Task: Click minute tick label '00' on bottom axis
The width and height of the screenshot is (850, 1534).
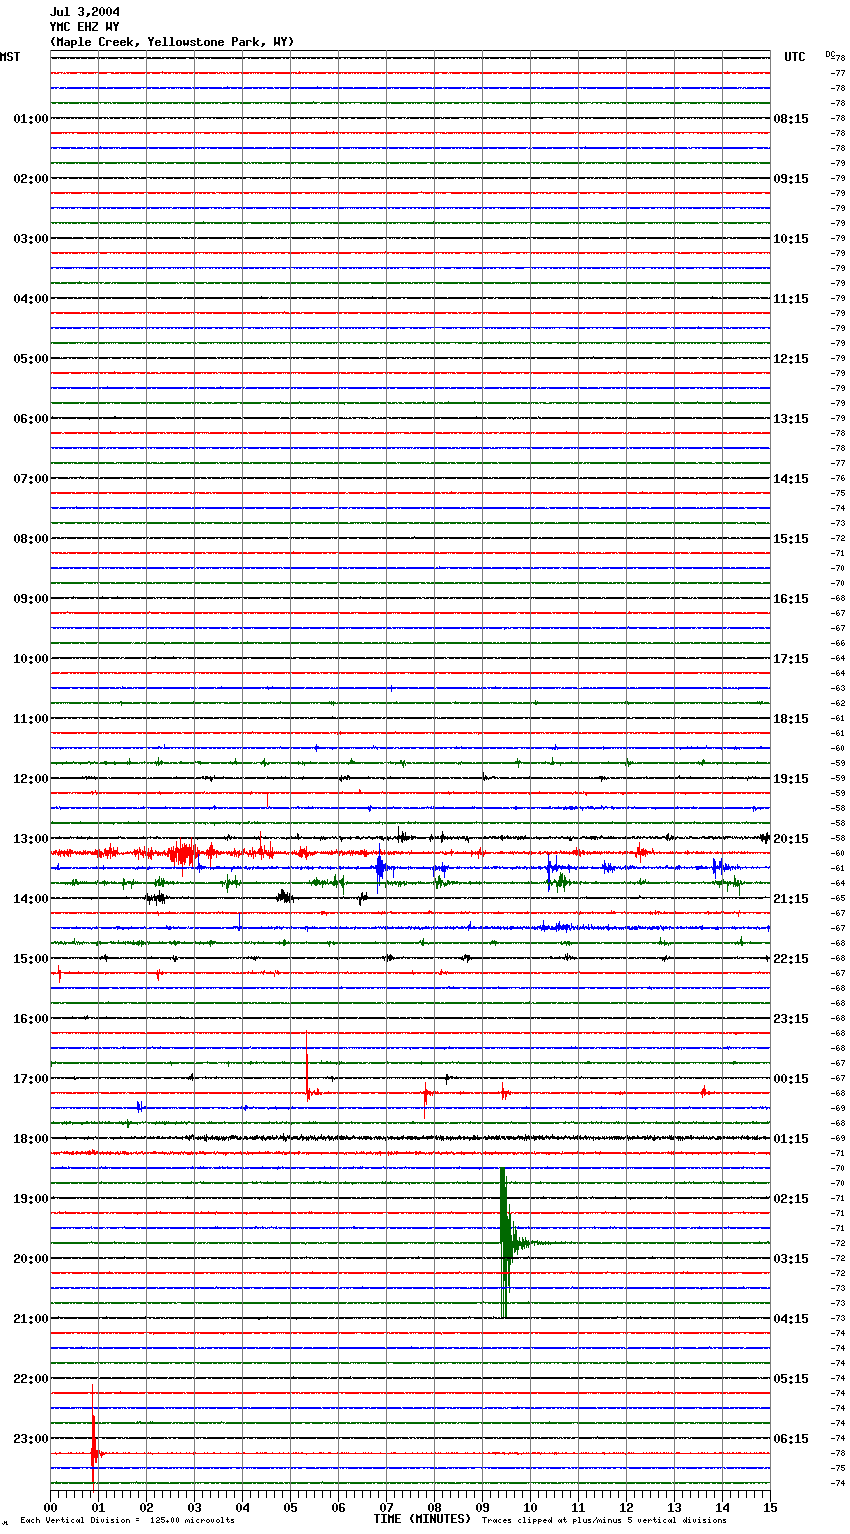Action: 50,1507
